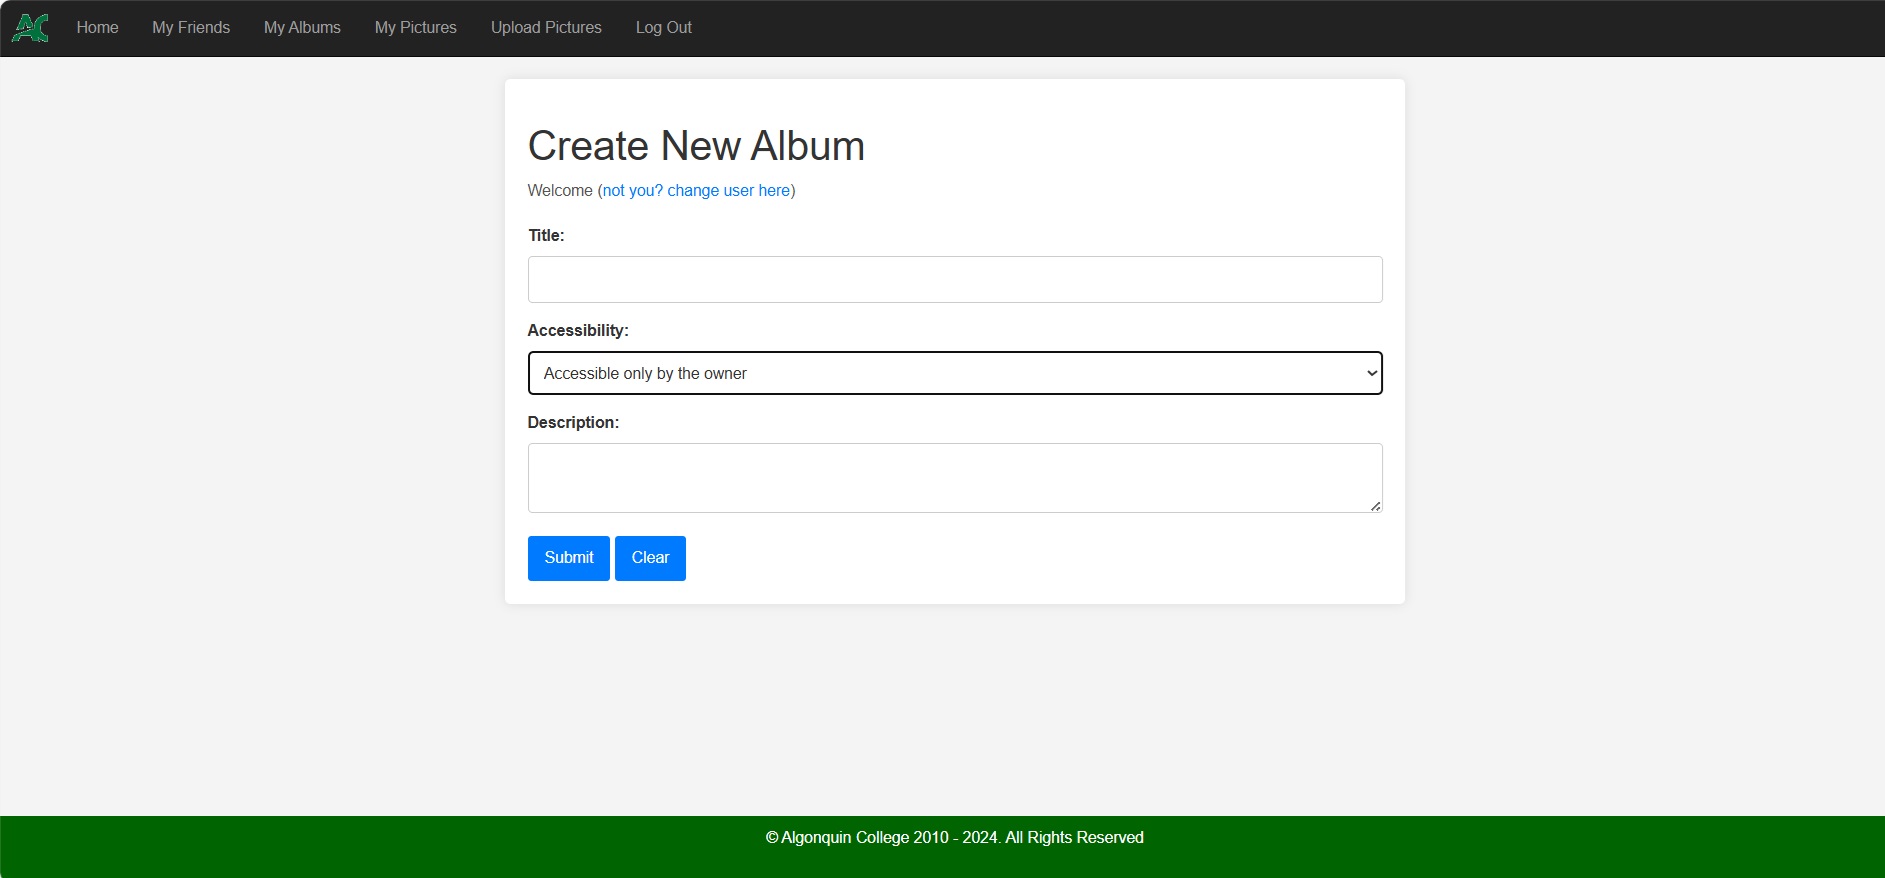The height and width of the screenshot is (878, 1885).
Task: Go to Upload Pictures
Action: click(x=546, y=28)
